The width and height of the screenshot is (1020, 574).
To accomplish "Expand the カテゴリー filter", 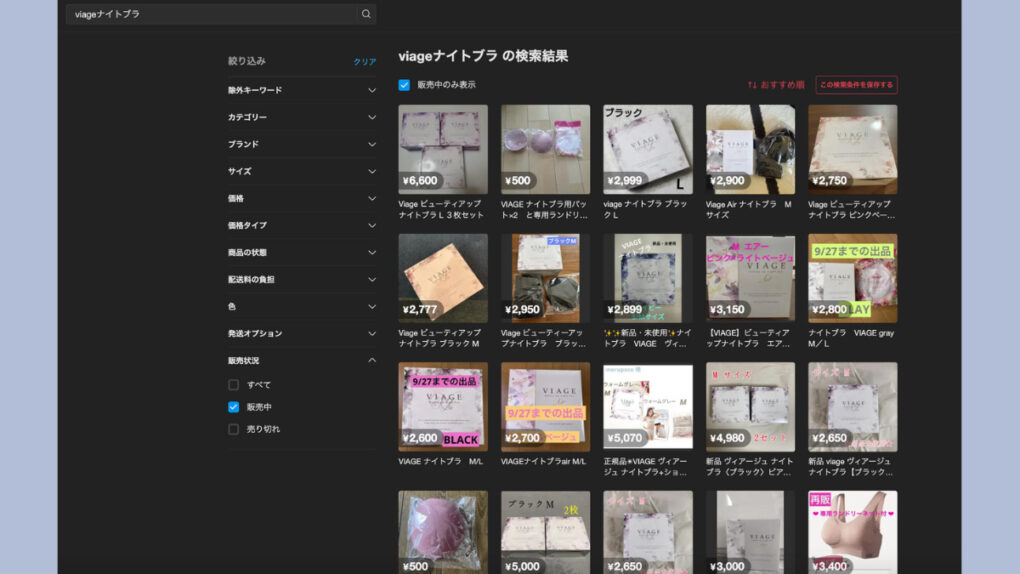I will point(302,117).
